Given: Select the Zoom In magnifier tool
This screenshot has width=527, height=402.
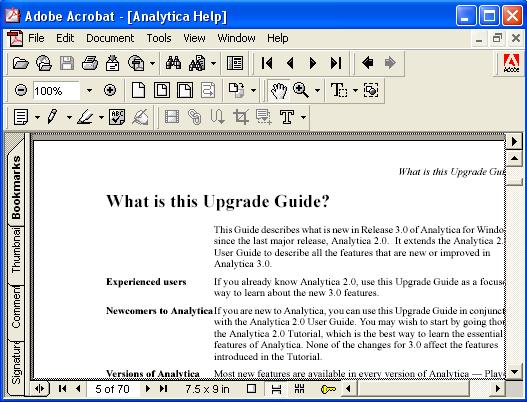Looking at the screenshot, I should (301, 90).
